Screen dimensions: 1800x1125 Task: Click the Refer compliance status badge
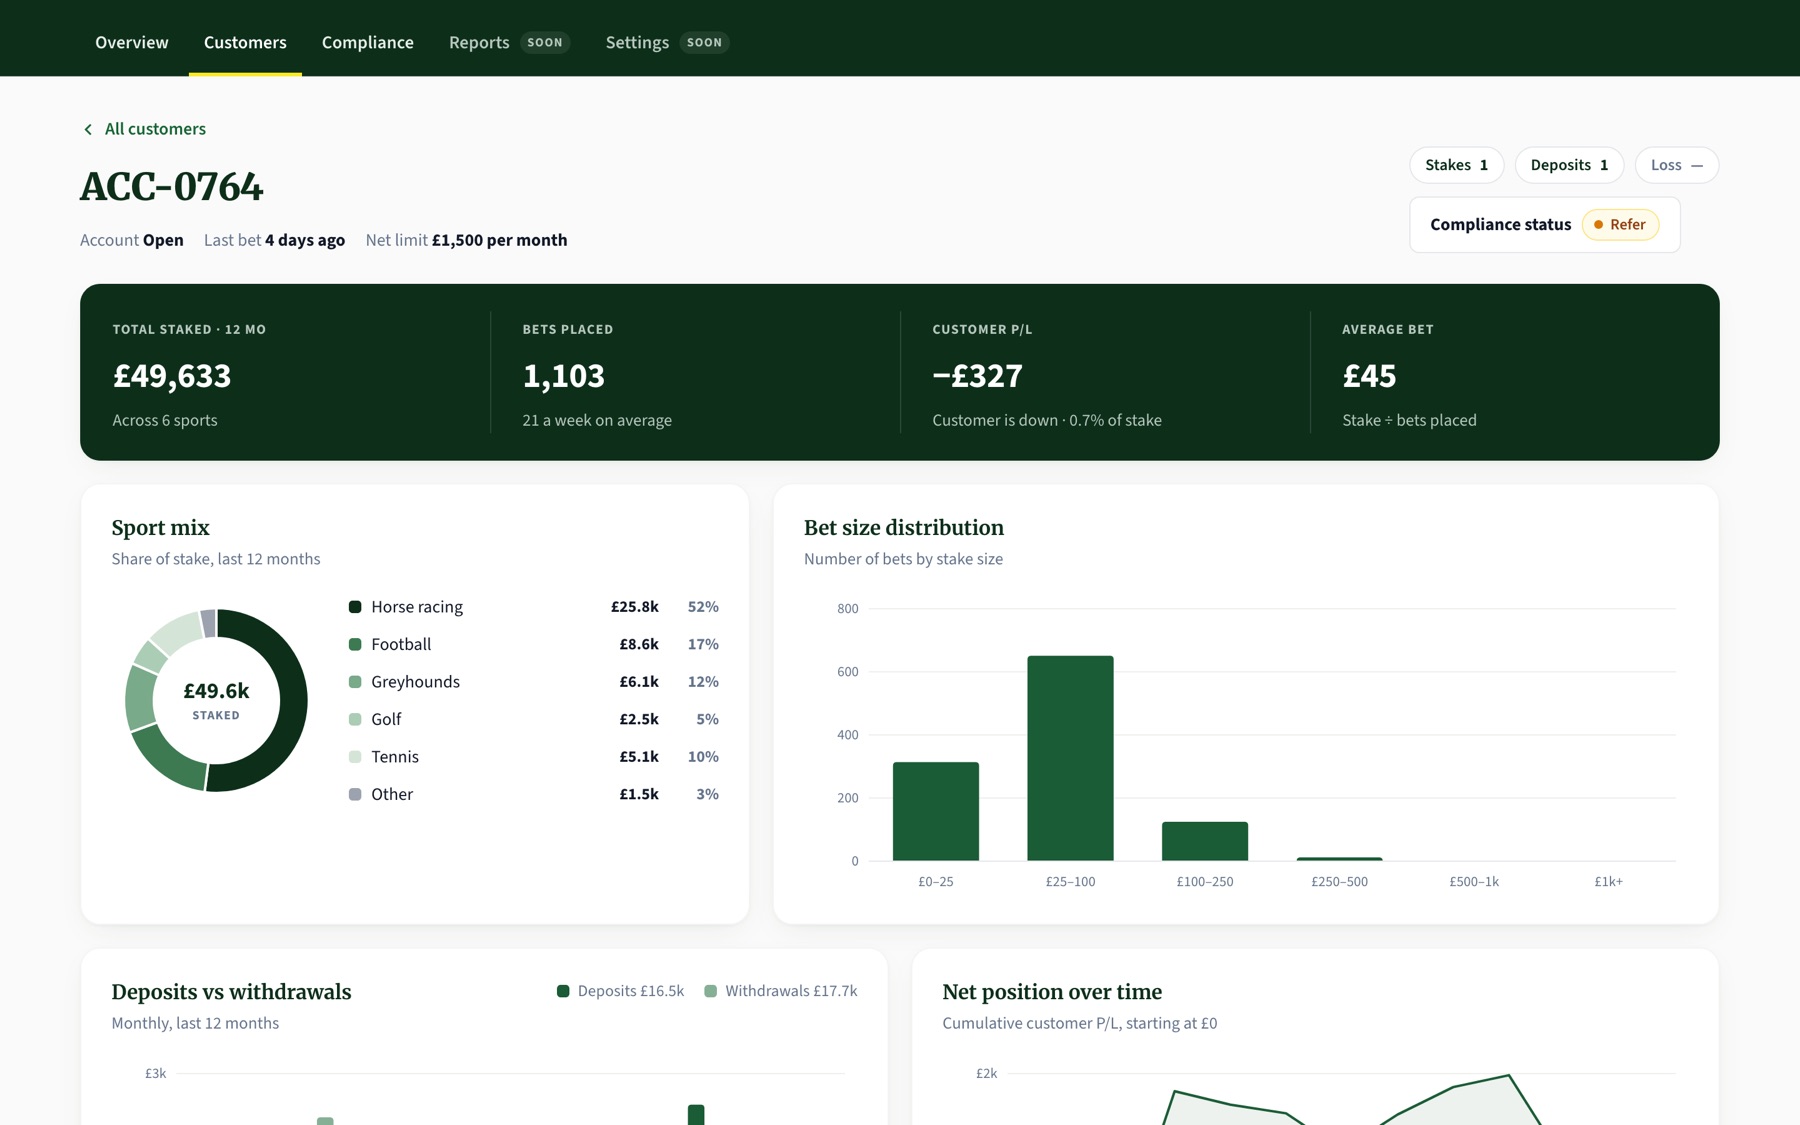1620,224
